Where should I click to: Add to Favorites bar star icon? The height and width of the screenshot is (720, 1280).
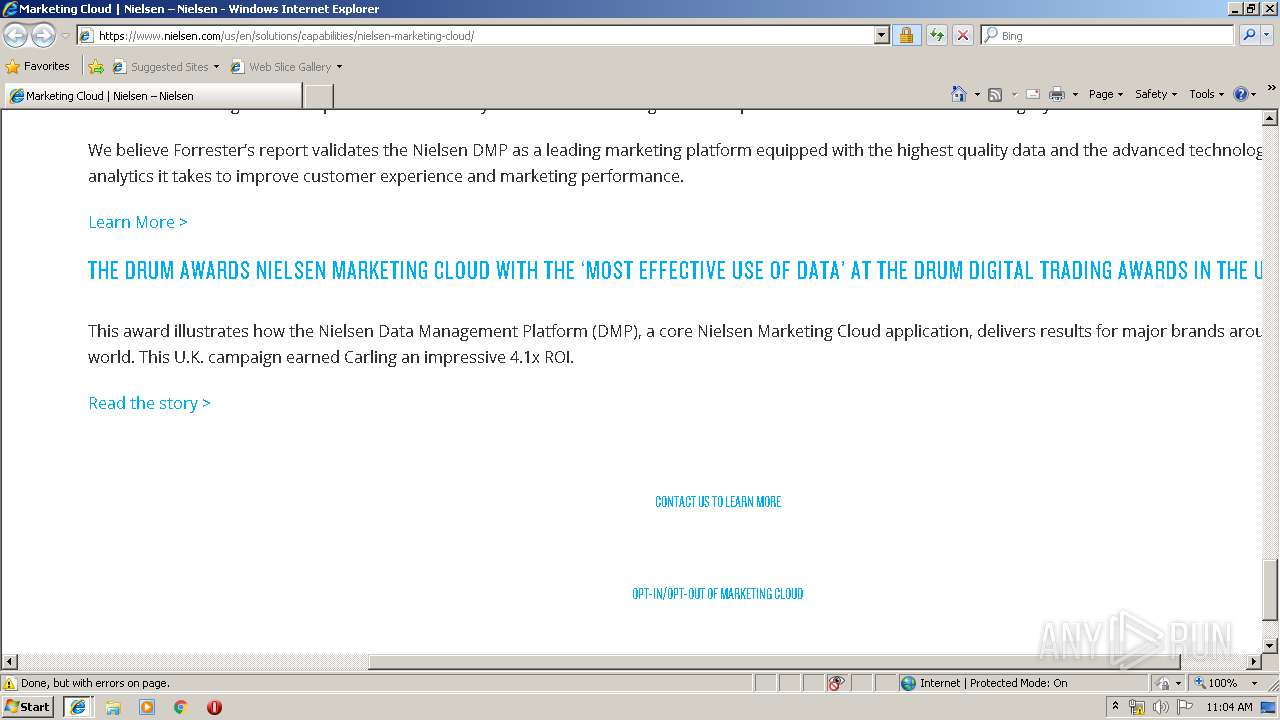click(x=95, y=67)
